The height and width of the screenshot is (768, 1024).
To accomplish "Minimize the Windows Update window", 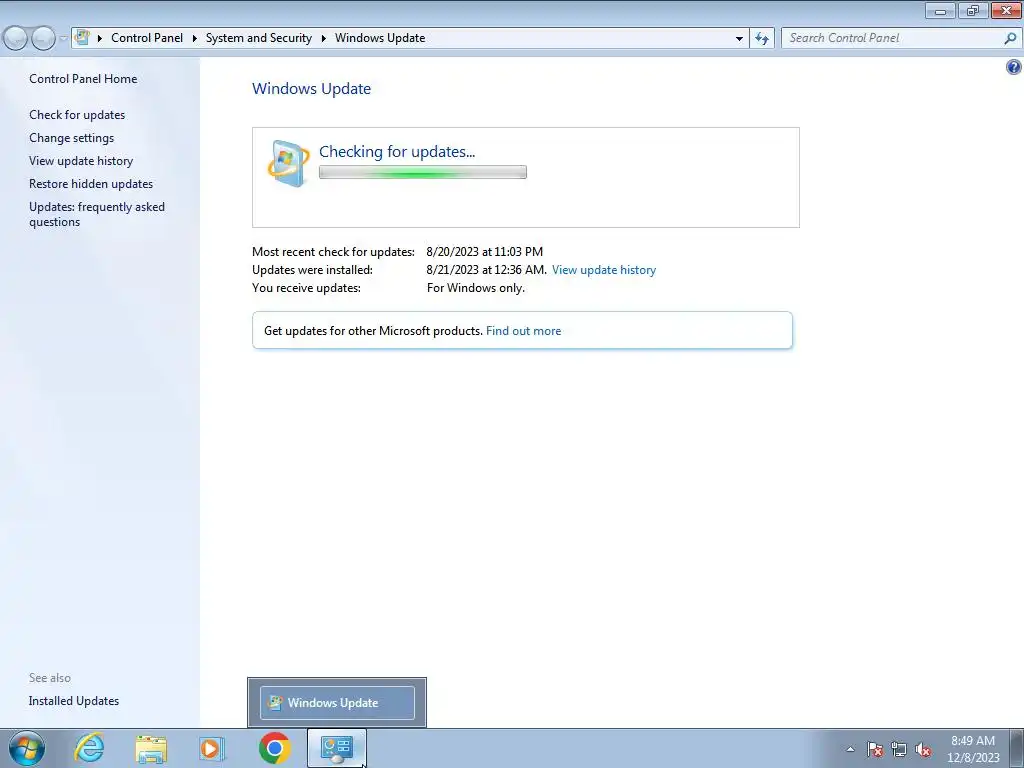I will pyautogui.click(x=940, y=10).
